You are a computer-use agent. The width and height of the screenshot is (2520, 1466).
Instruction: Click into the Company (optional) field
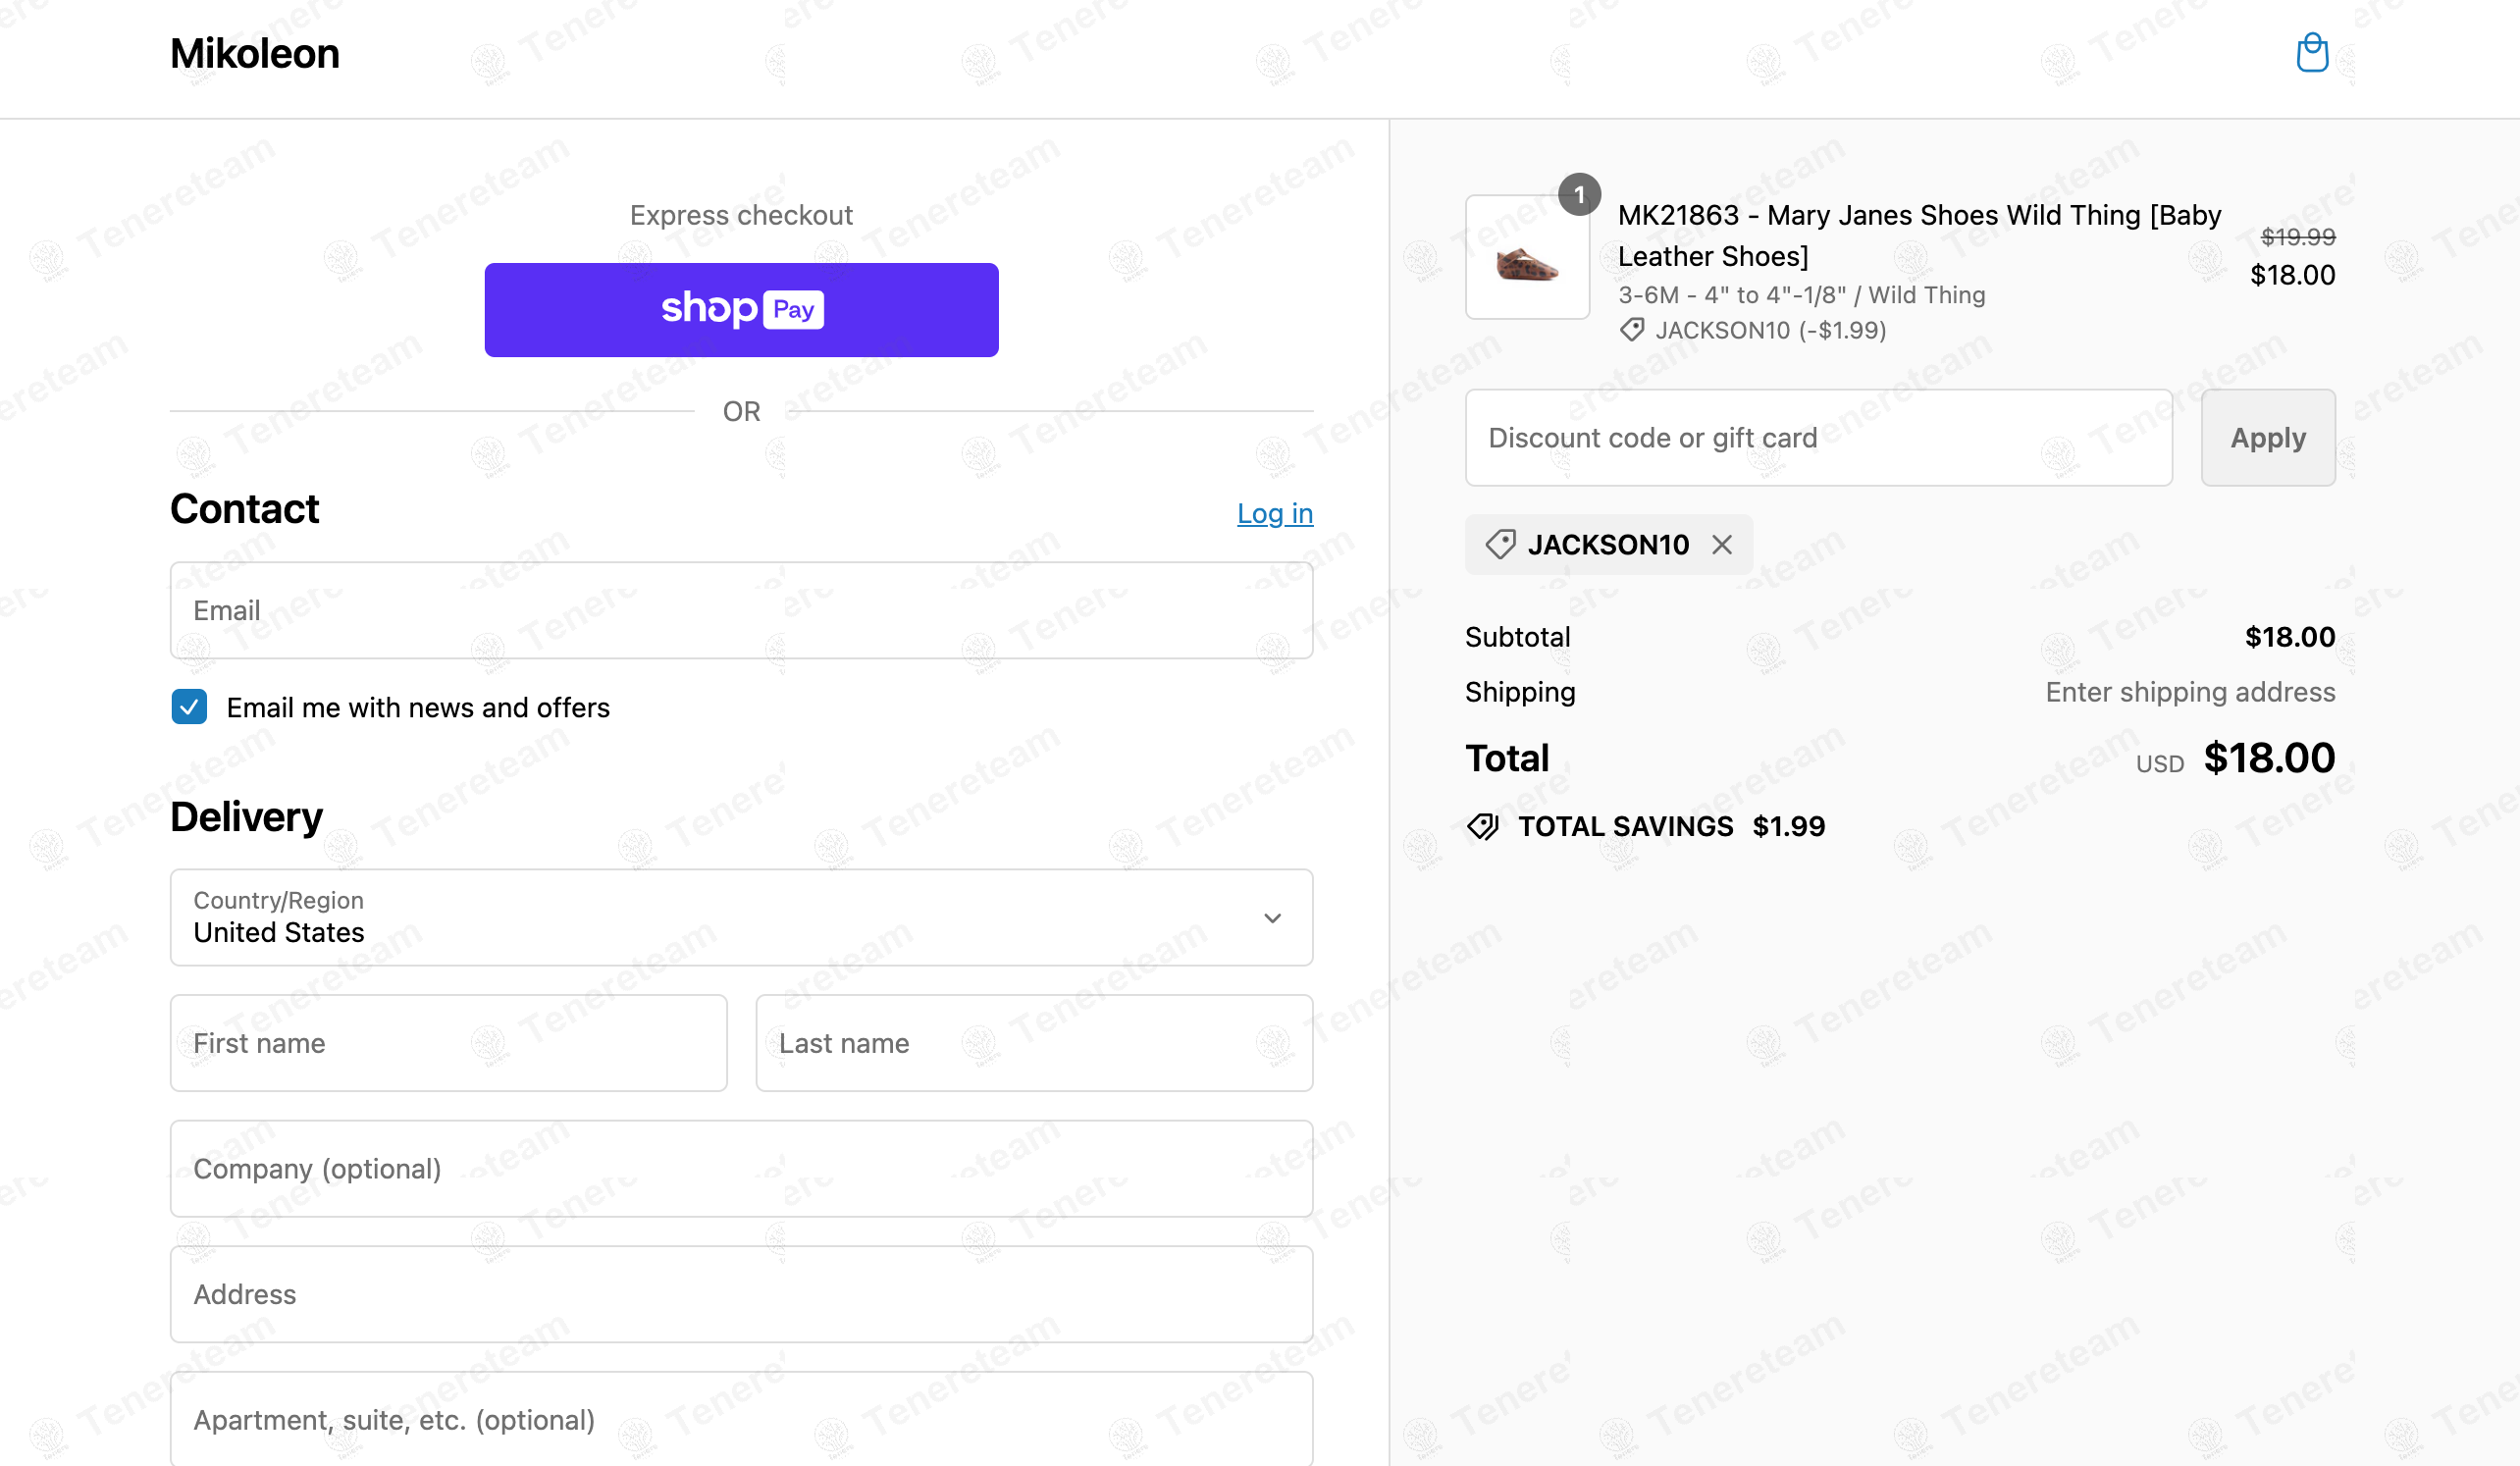pyautogui.click(x=741, y=1168)
